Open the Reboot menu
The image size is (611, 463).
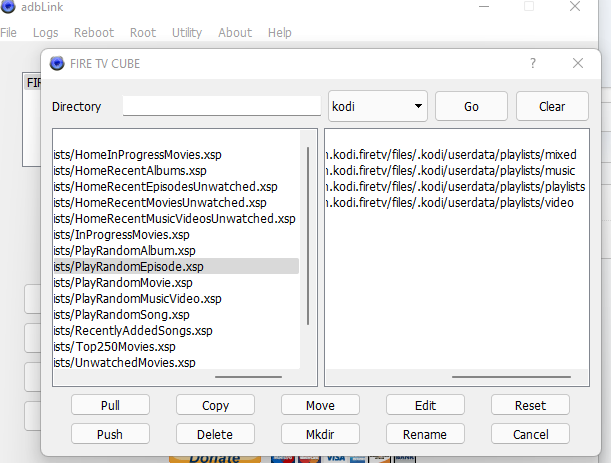(94, 33)
